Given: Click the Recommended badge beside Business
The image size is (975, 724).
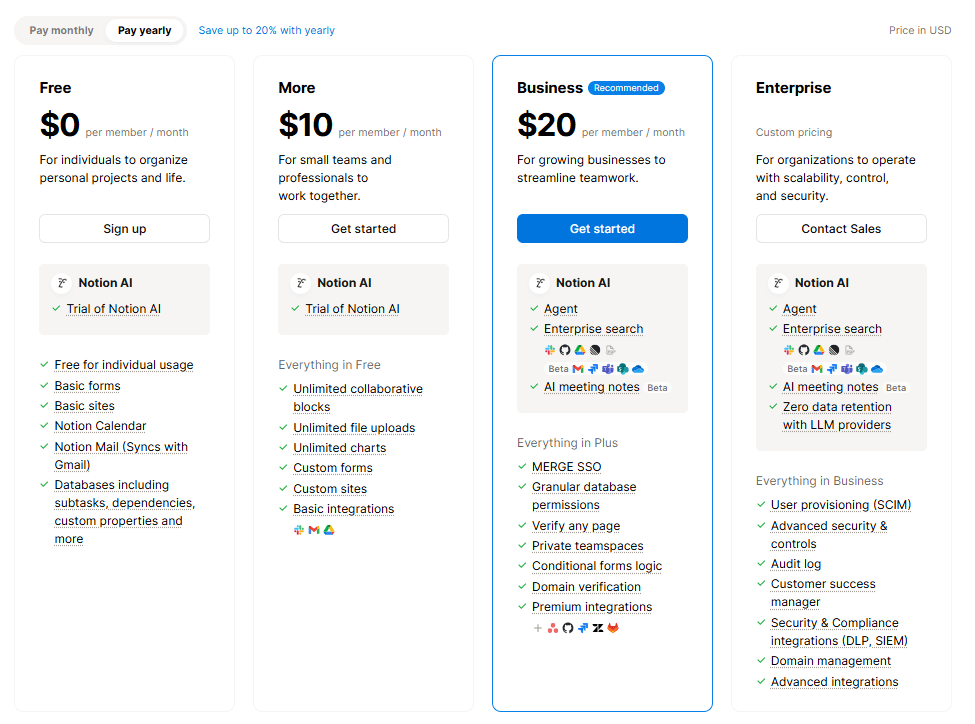Looking at the screenshot, I should (x=626, y=88).
